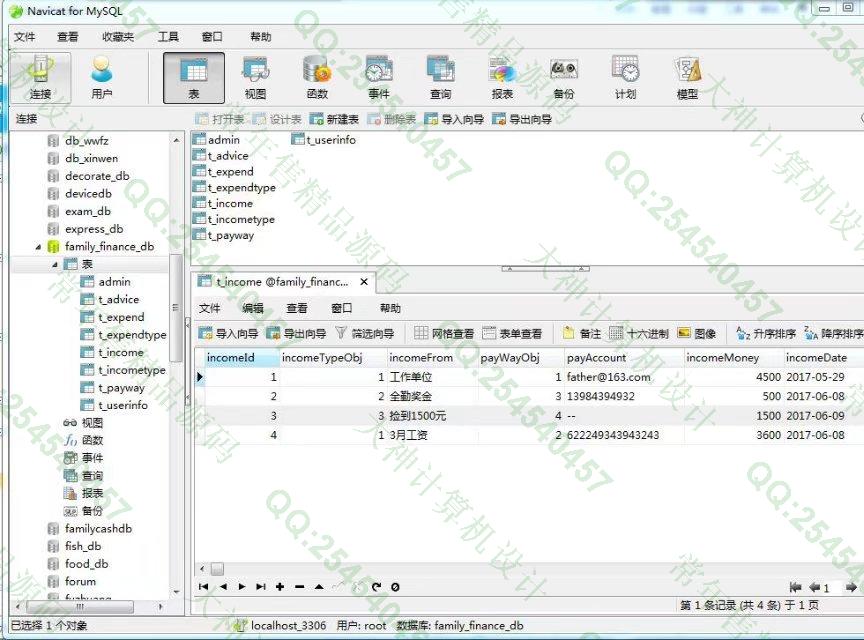Open the main 文件 menu
864x640 pixels.
click(25, 37)
